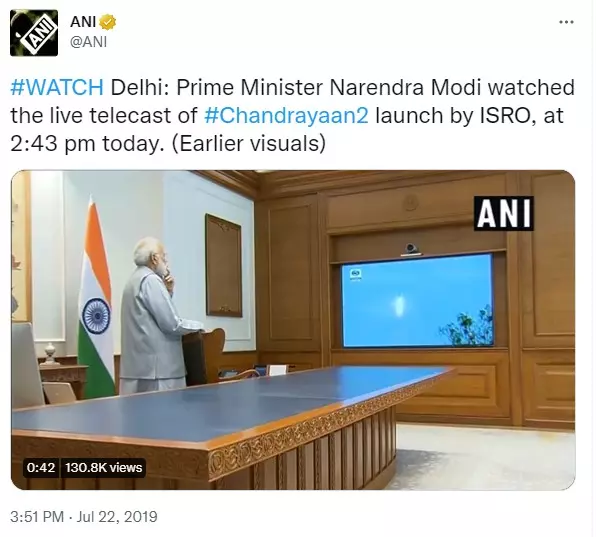The height and width of the screenshot is (537, 596).
Task: Click the 130.8K views label
Action: 103,467
